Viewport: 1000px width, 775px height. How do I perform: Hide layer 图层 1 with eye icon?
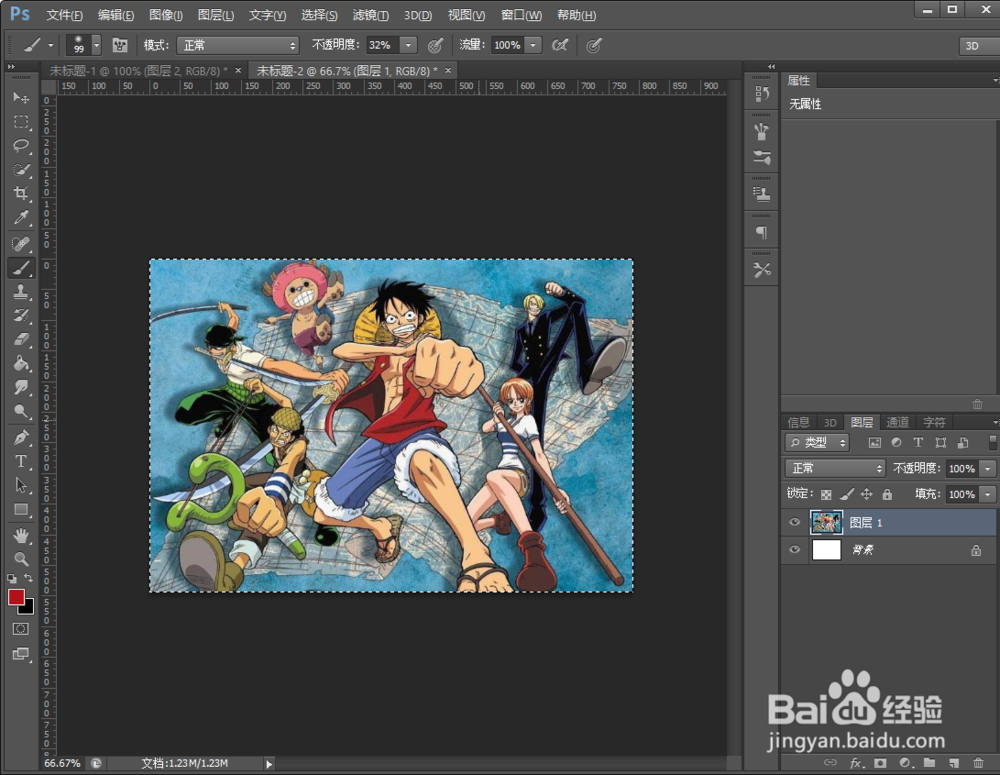point(794,522)
